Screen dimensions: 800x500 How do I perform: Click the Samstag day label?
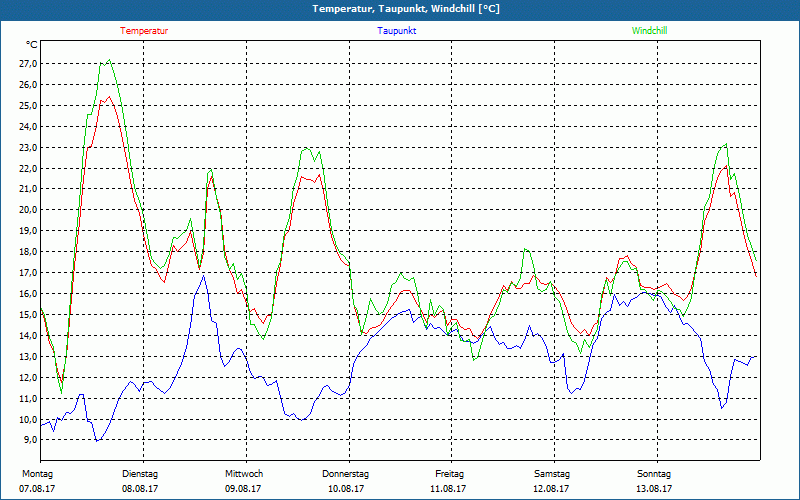[552, 474]
